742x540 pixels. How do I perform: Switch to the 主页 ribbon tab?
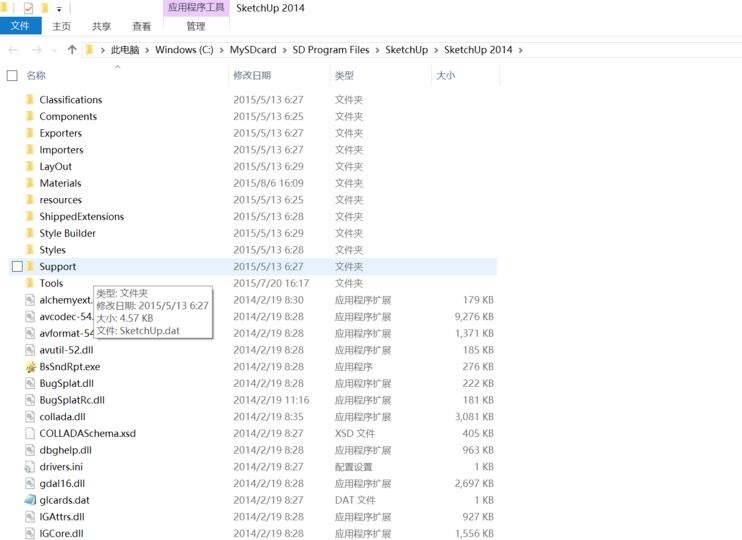click(61, 26)
